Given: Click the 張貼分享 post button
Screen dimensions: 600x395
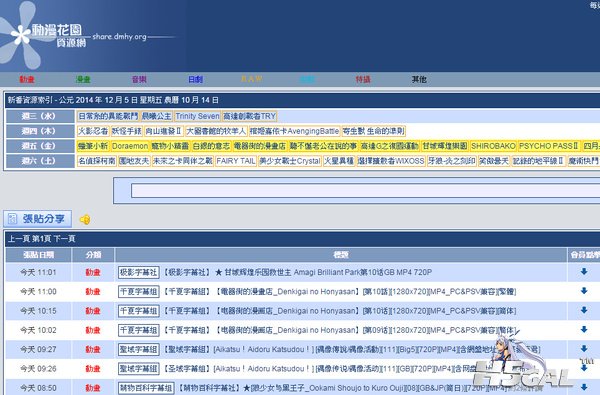Looking at the screenshot, I should click(x=38, y=219).
